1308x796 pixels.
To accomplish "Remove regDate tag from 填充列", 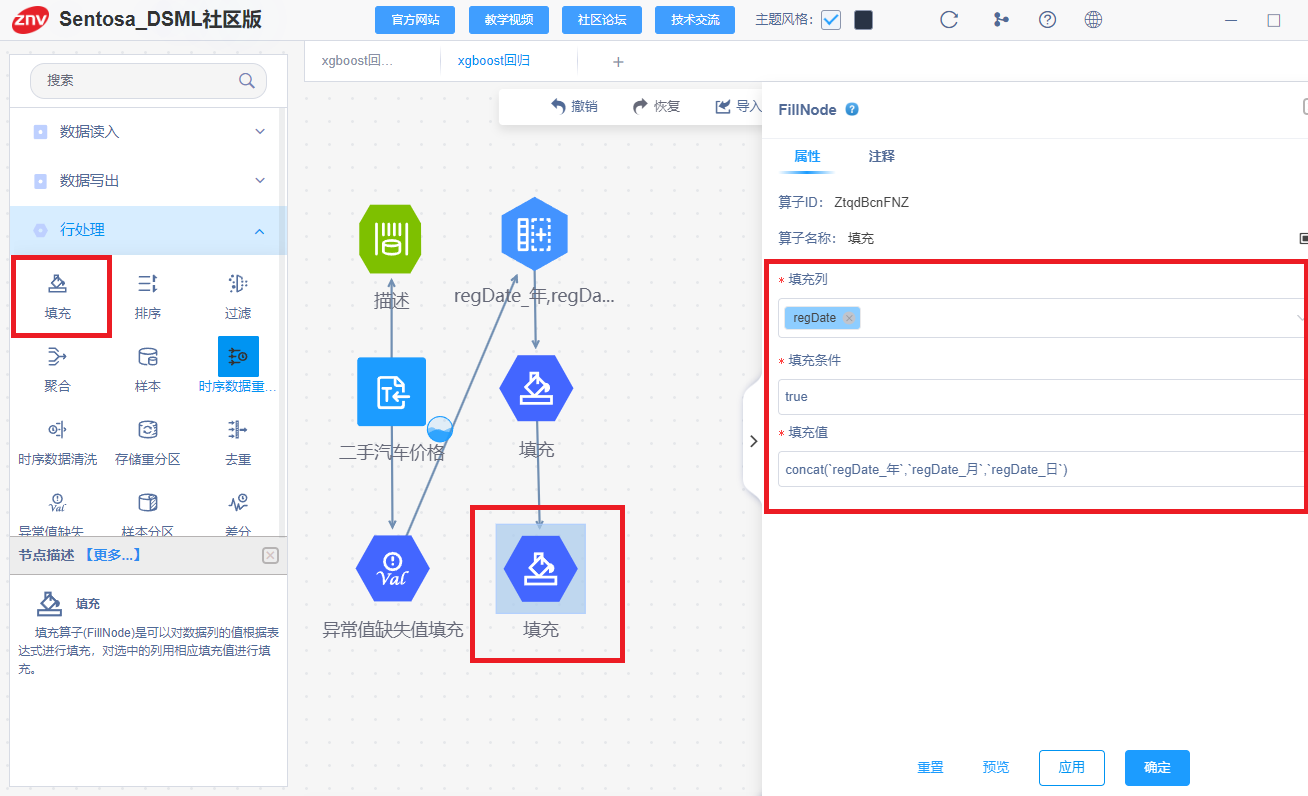I will (849, 318).
